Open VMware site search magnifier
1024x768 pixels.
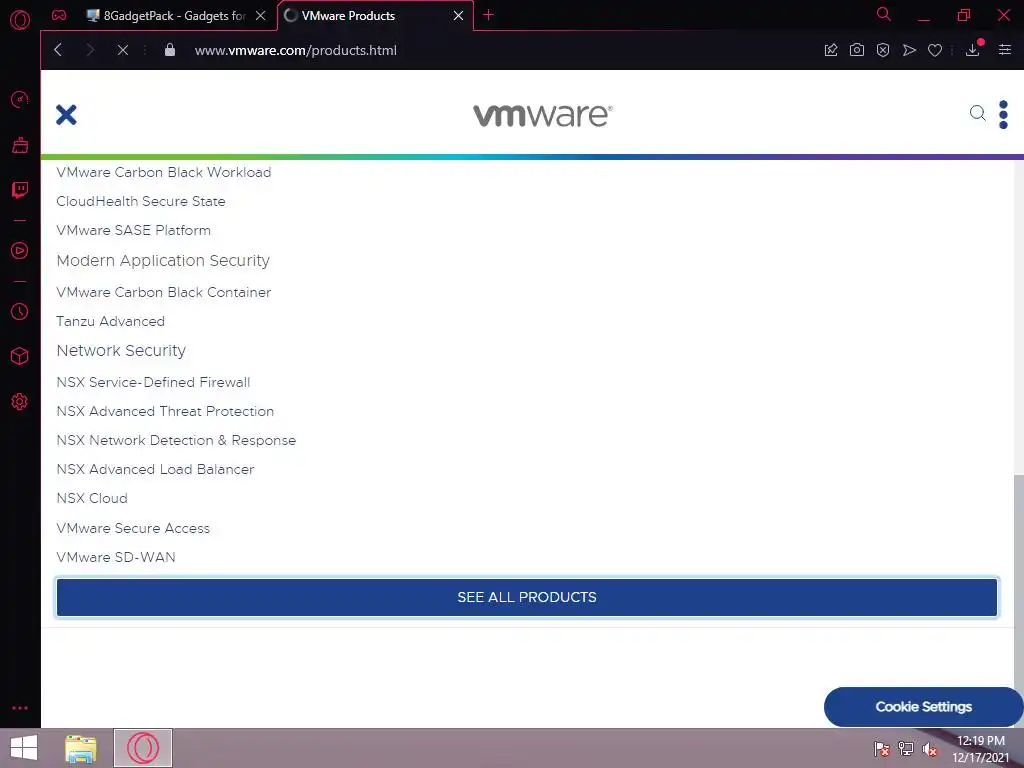click(x=977, y=114)
